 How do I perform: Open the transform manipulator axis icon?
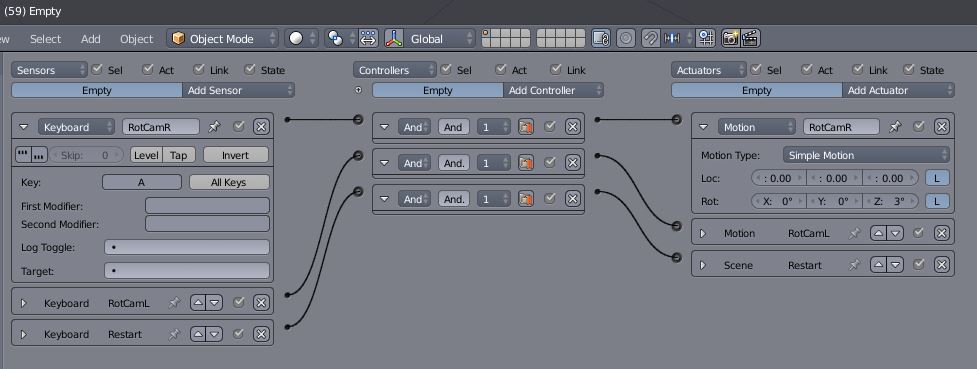(394, 39)
